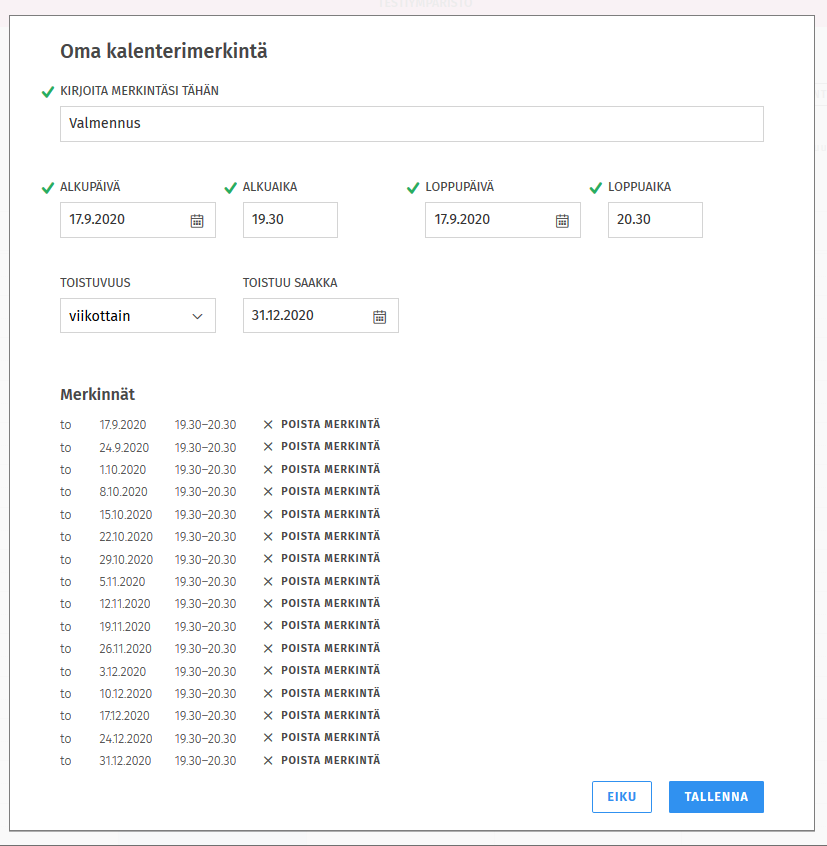827x846 pixels.
Task: Click the X icon beside the 17.9.2020 entry
Action: pos(268,424)
